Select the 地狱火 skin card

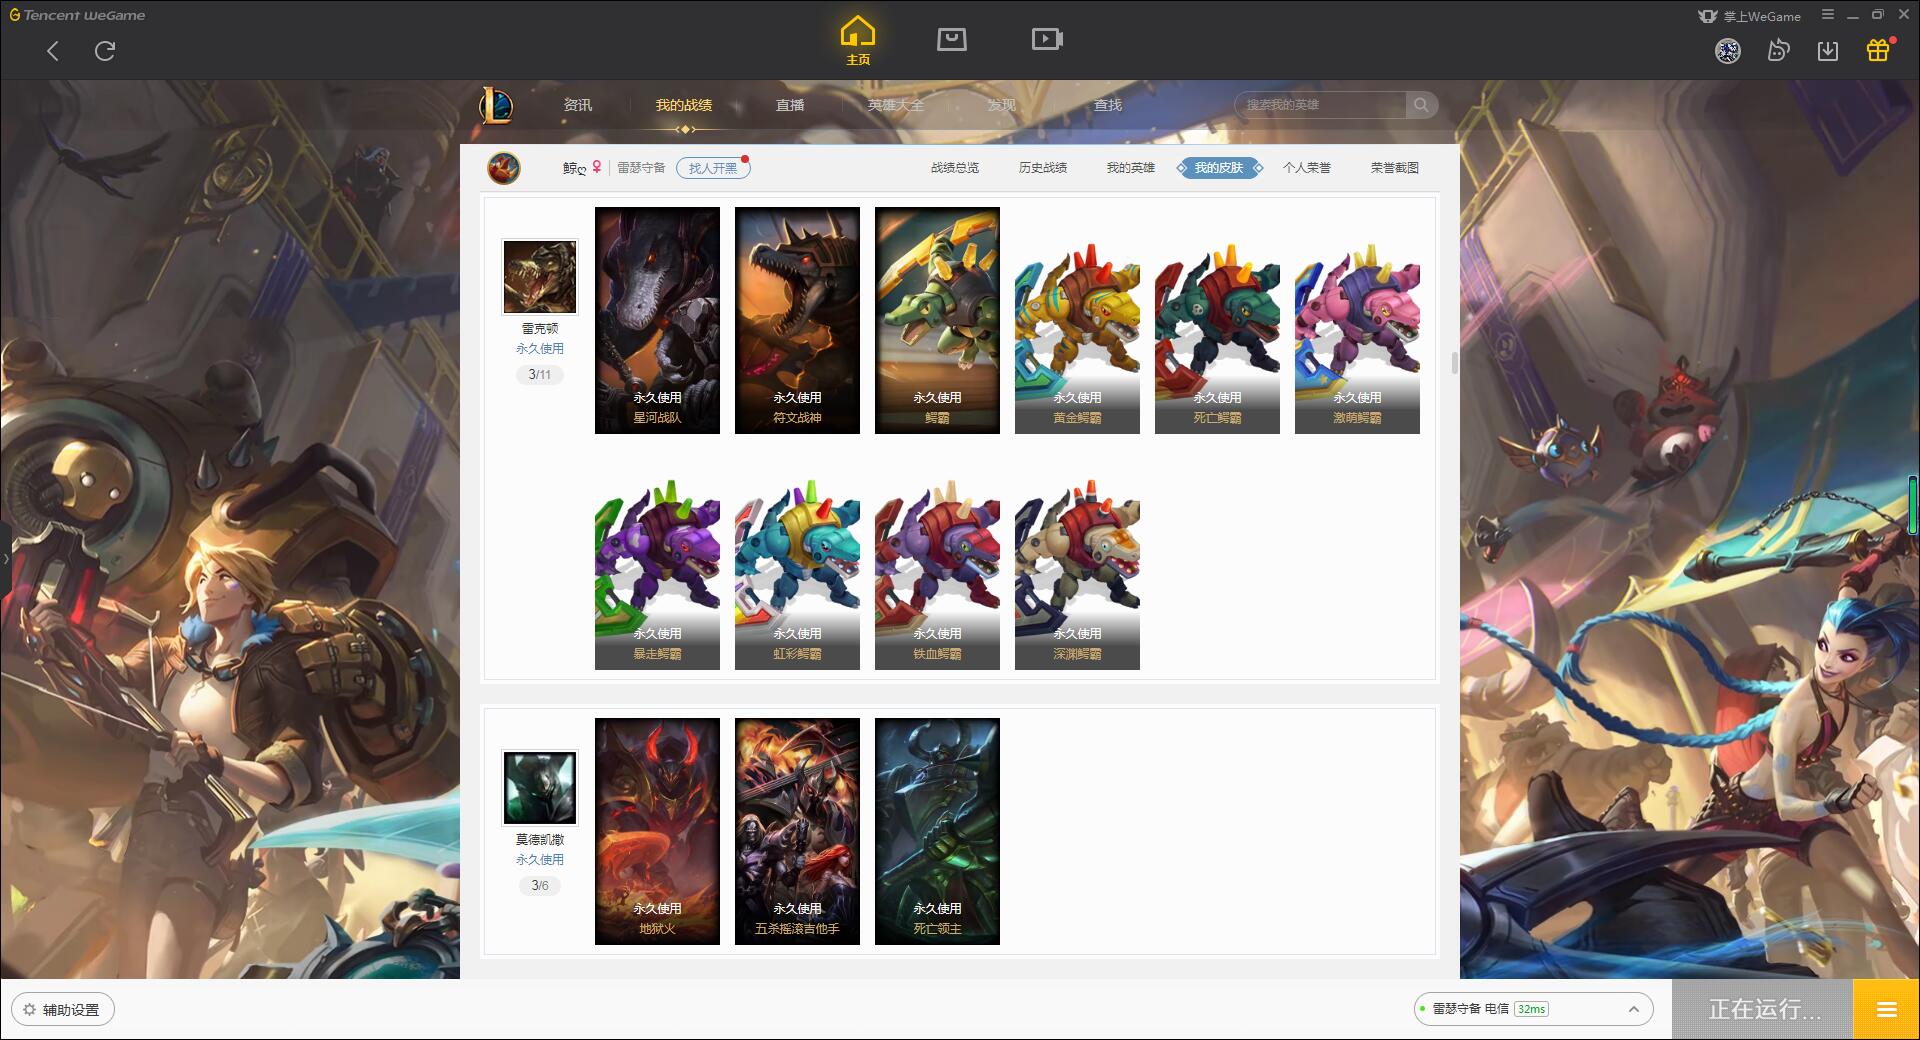coord(657,831)
